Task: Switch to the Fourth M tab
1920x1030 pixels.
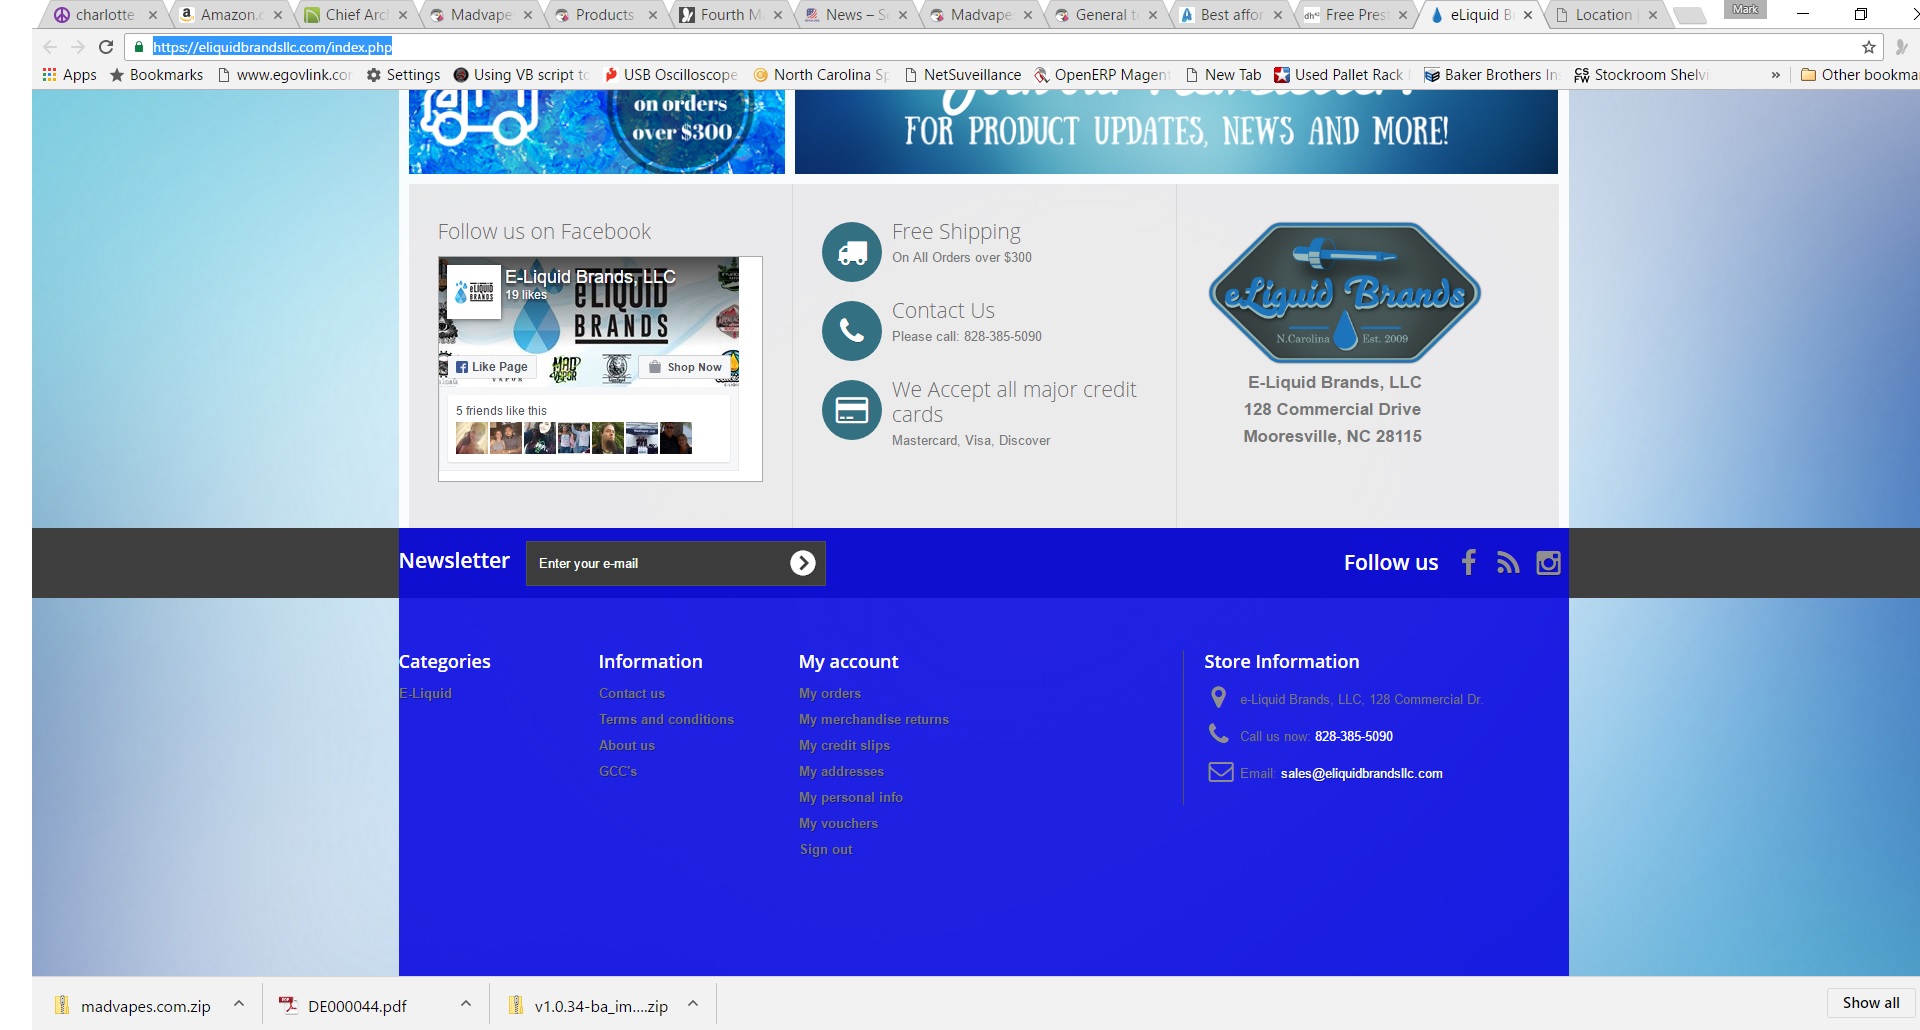Action: coord(731,15)
